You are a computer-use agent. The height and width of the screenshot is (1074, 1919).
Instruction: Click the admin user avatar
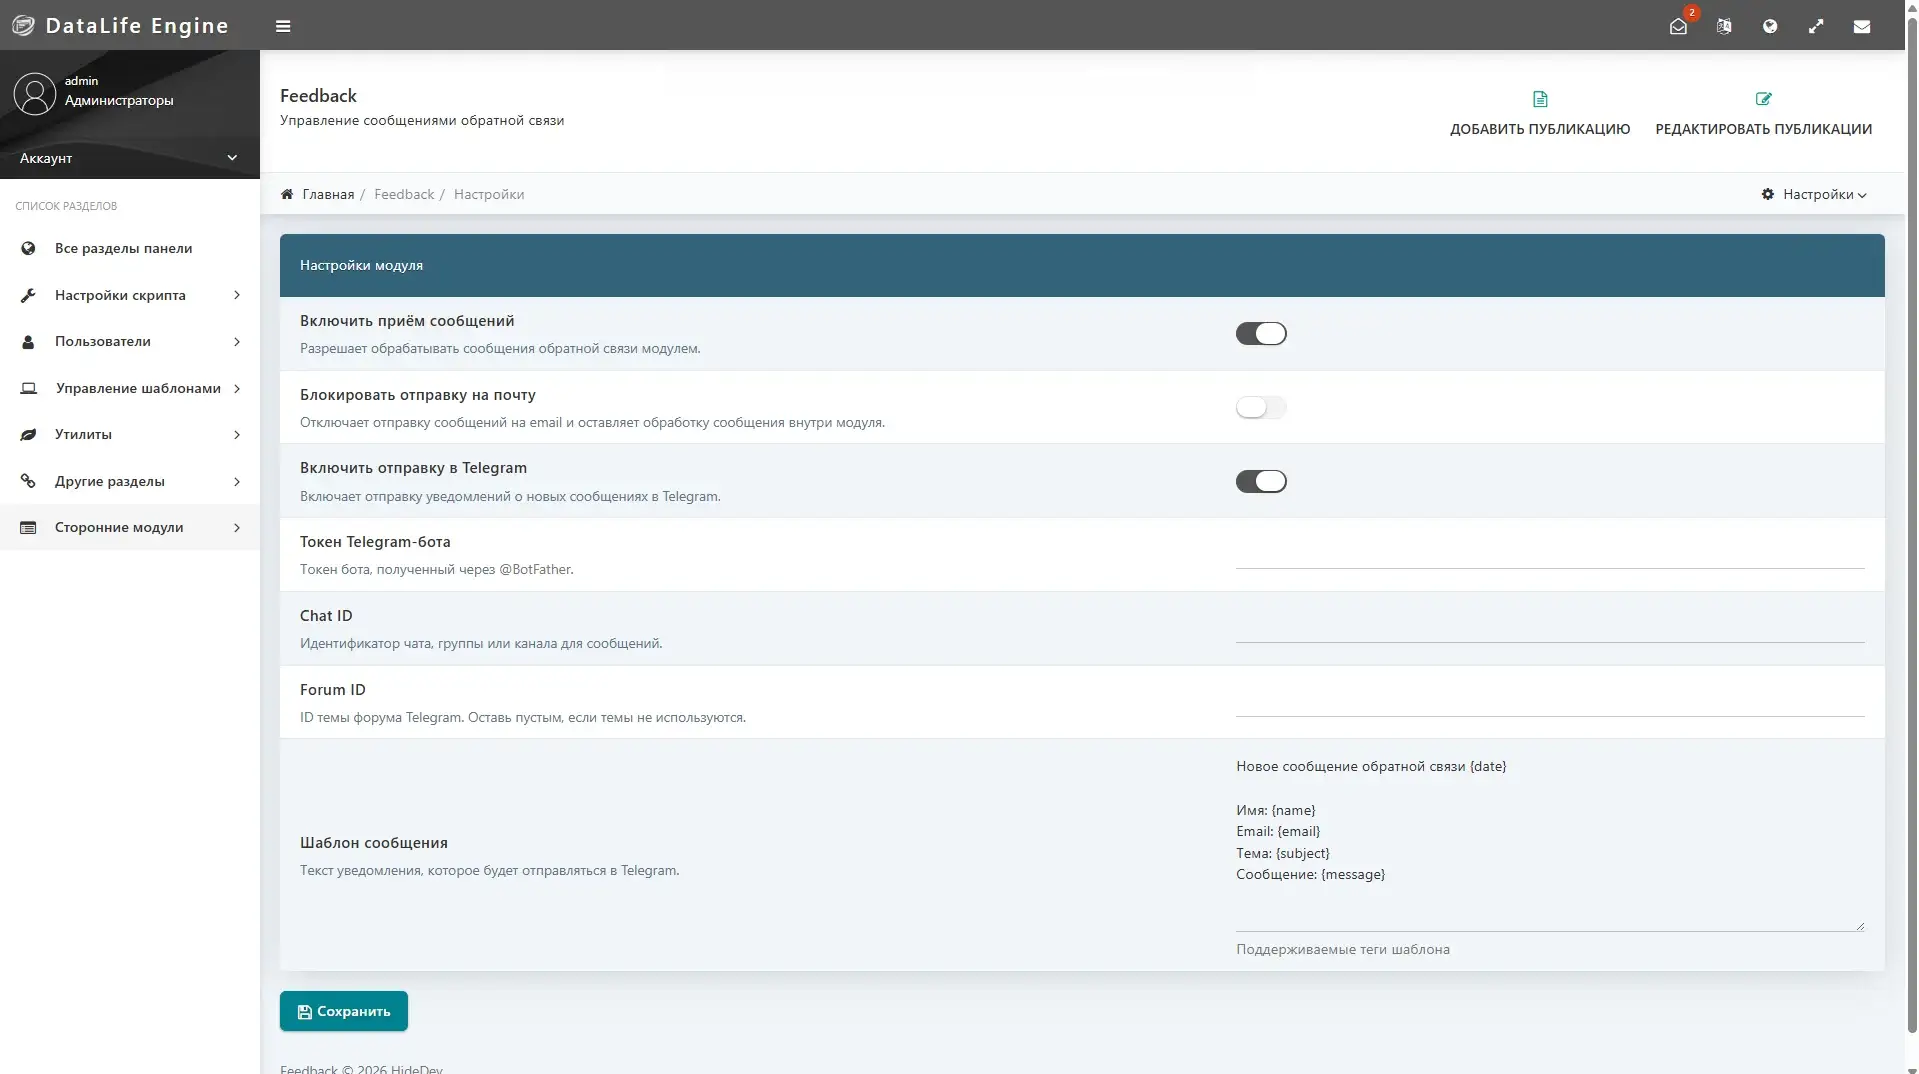click(35, 94)
